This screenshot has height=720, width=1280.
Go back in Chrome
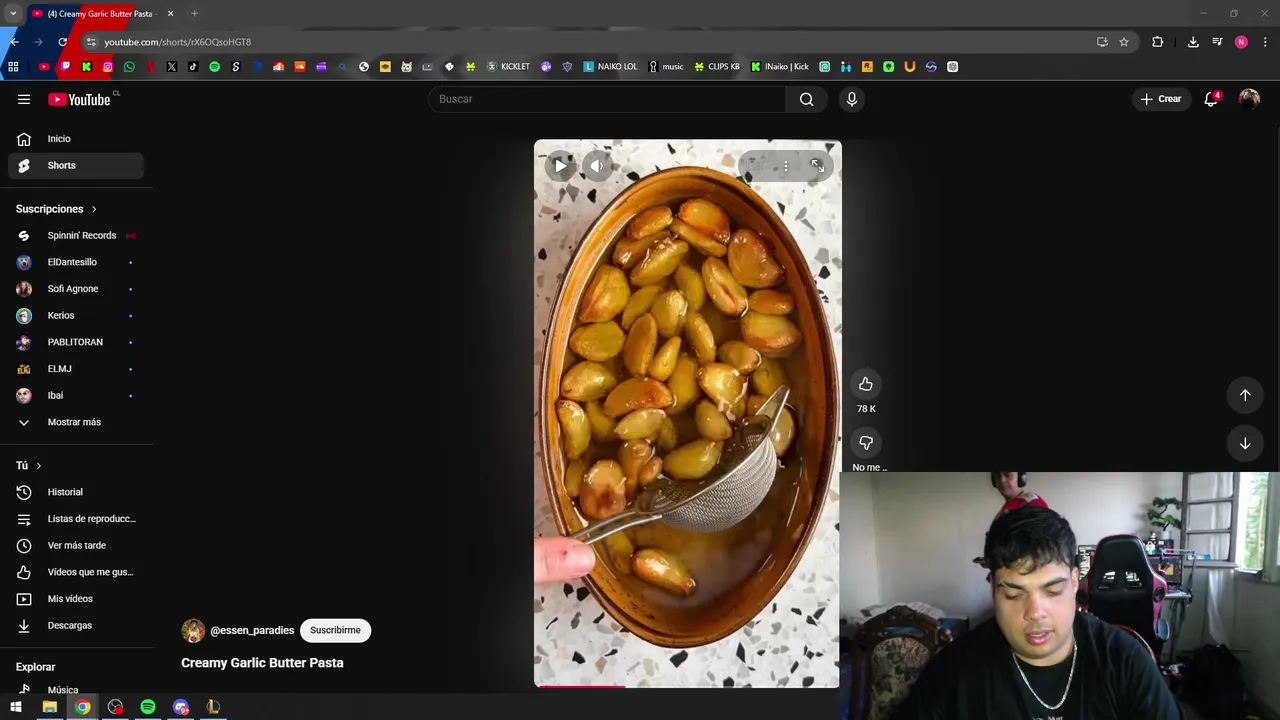pos(14,42)
